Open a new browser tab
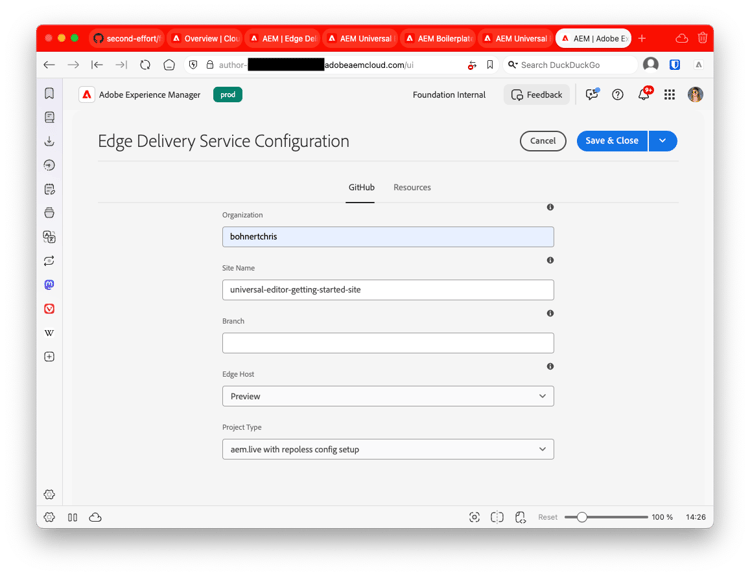The image size is (750, 576). coord(642,38)
